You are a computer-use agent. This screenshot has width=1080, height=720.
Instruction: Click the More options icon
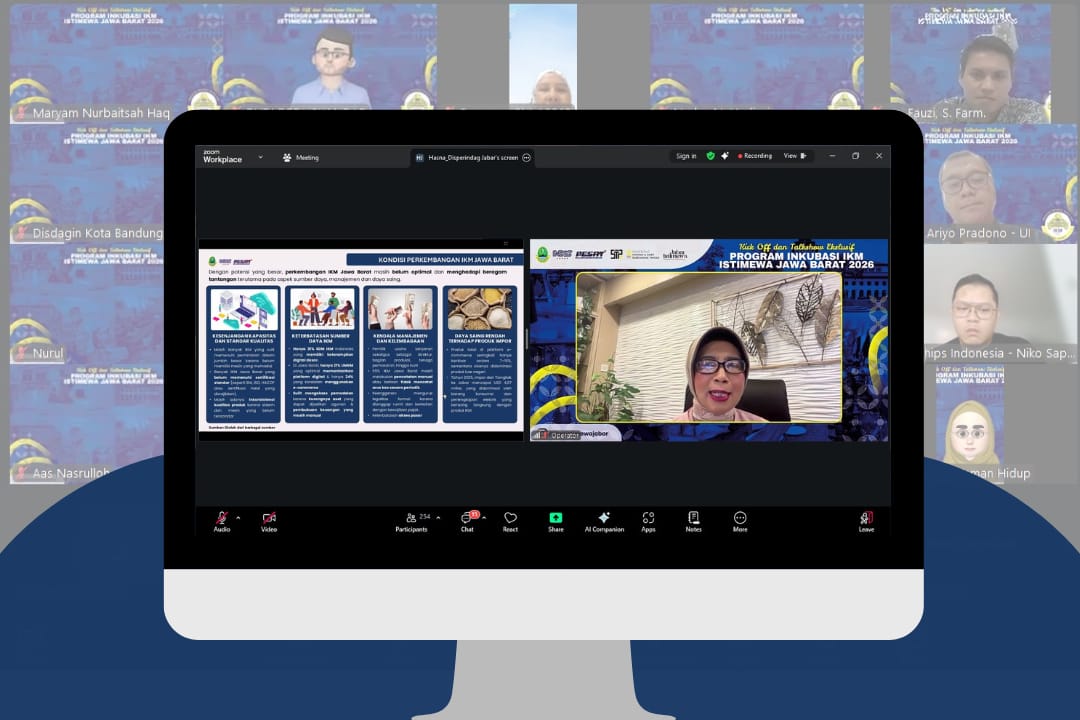click(740, 518)
